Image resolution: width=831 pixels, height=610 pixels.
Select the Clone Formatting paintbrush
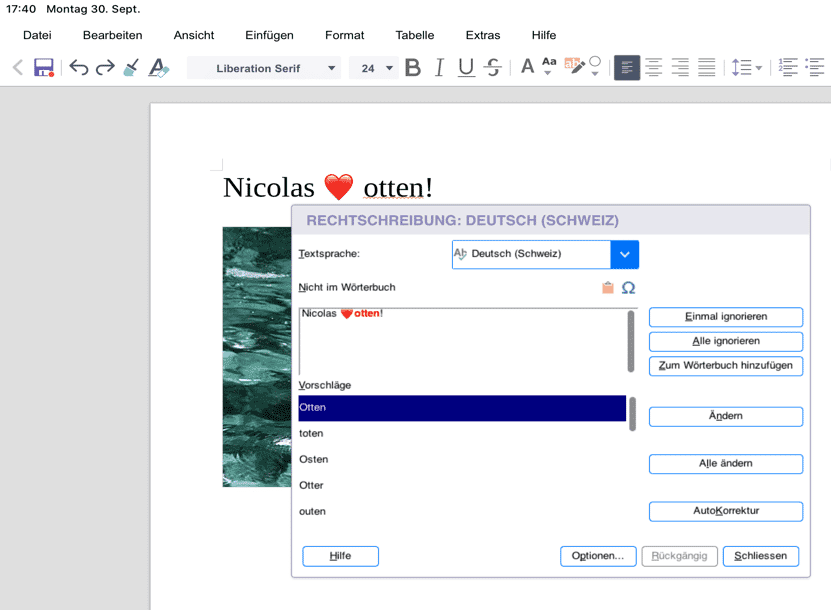click(x=131, y=68)
